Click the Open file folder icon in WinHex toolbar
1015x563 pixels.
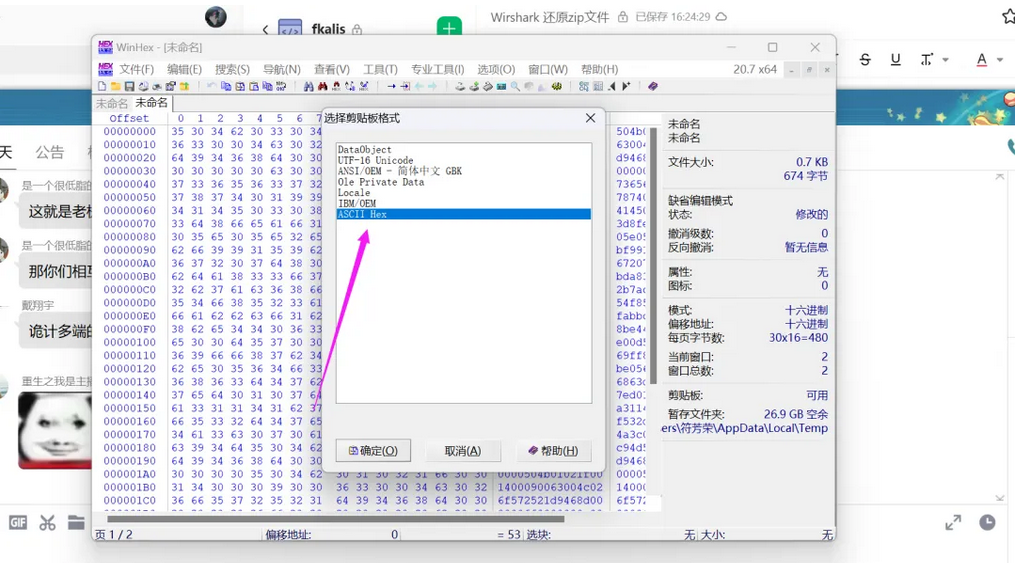[x=115, y=86]
